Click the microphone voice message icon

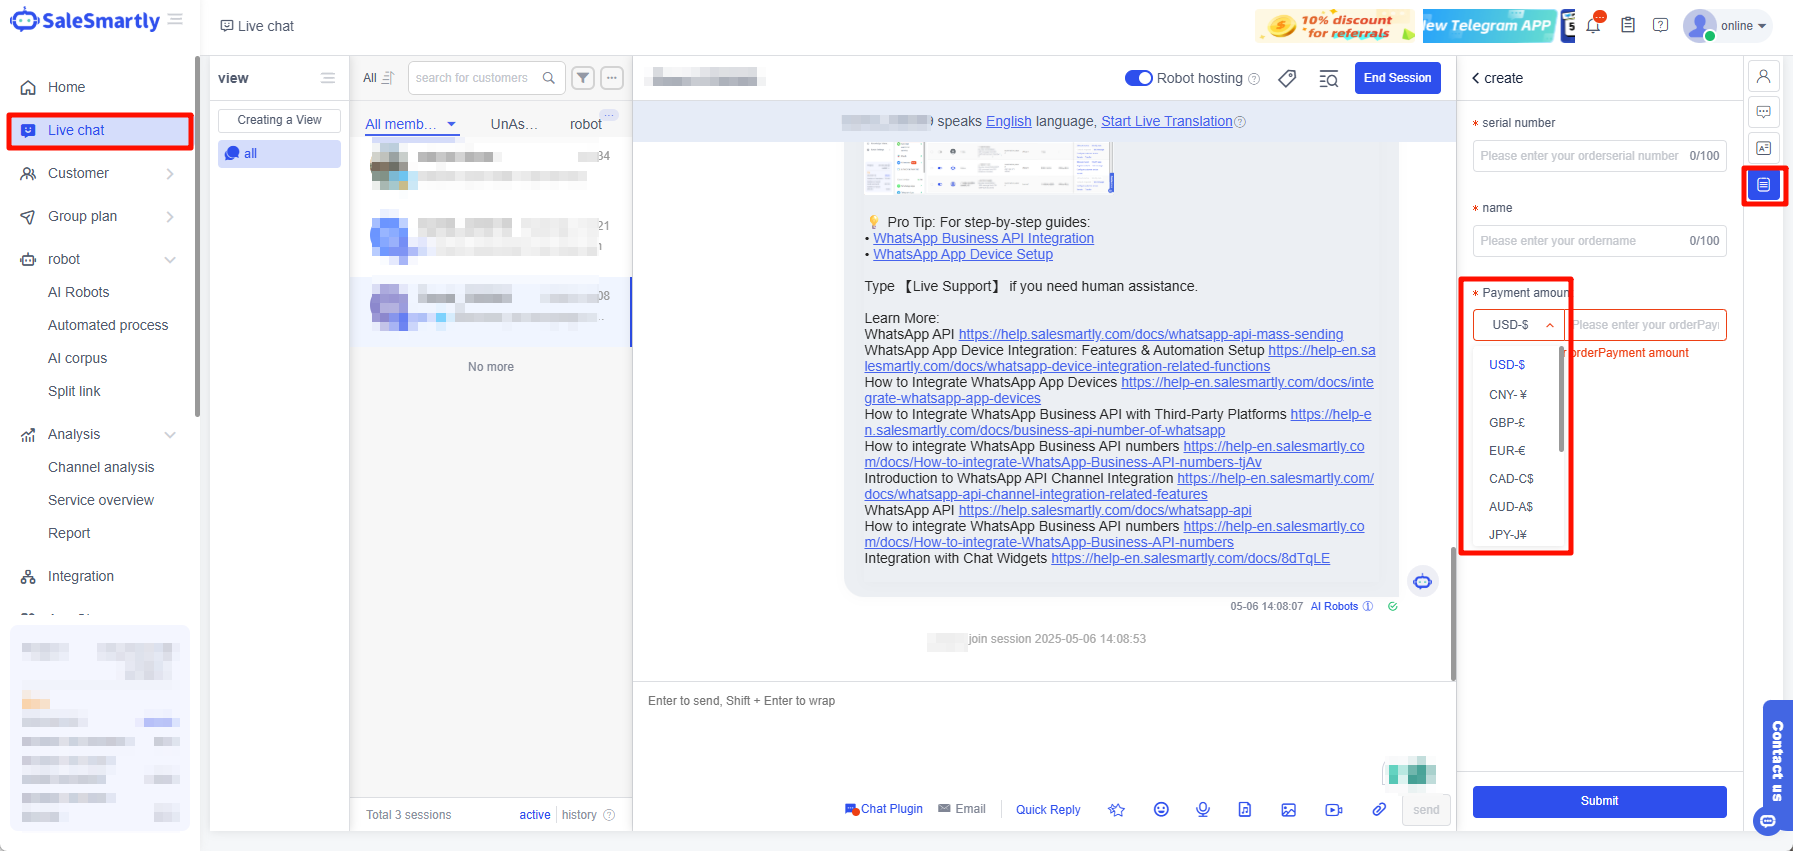pyautogui.click(x=1203, y=809)
